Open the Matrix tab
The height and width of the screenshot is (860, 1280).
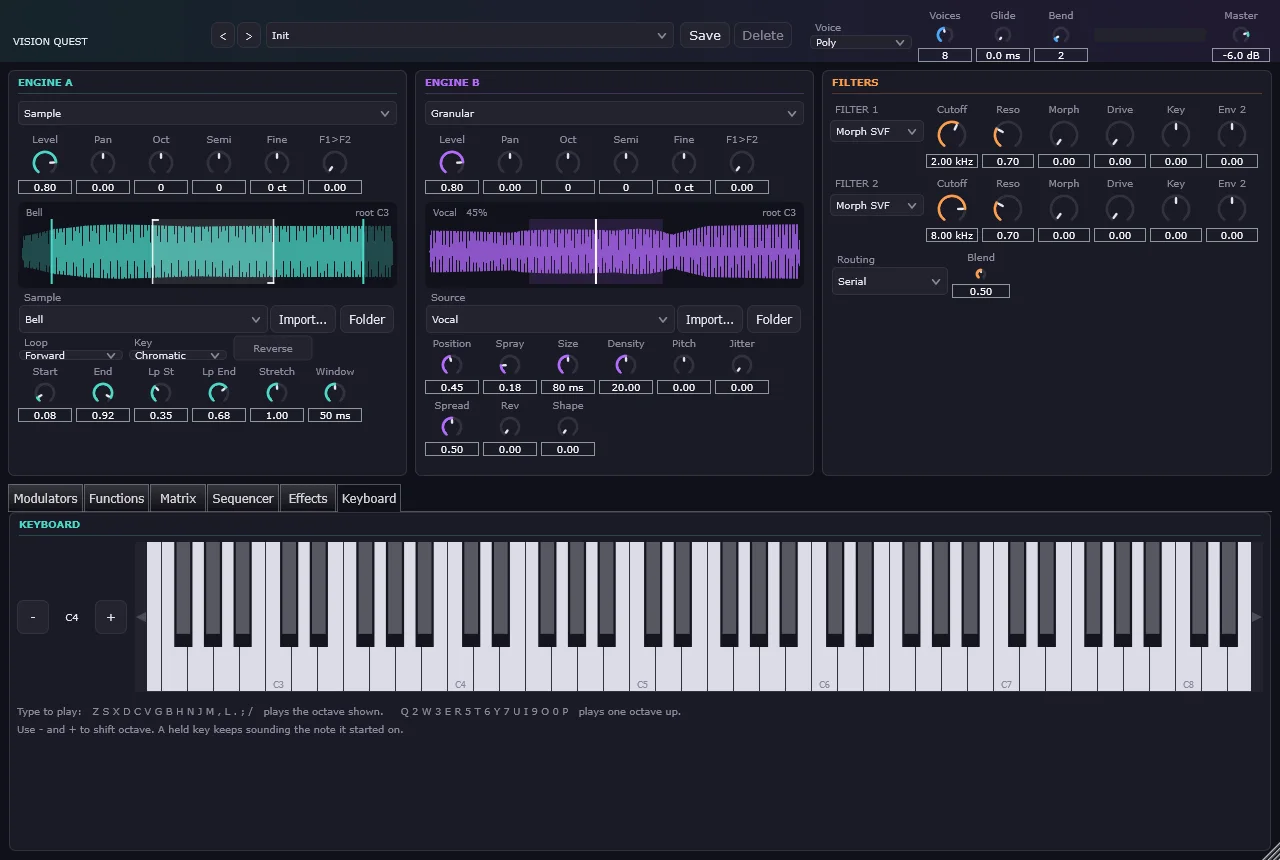[178, 498]
